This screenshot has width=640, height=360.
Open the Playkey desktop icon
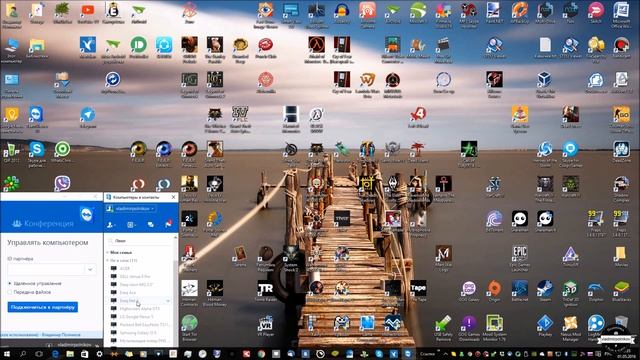(545, 325)
